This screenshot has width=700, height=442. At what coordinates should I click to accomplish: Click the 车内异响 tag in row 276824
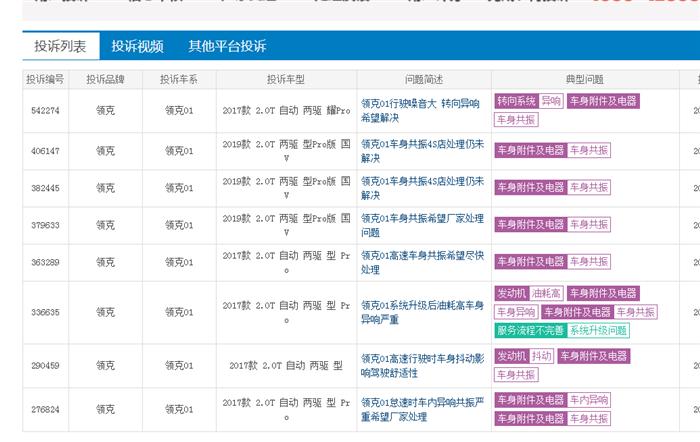589,400
